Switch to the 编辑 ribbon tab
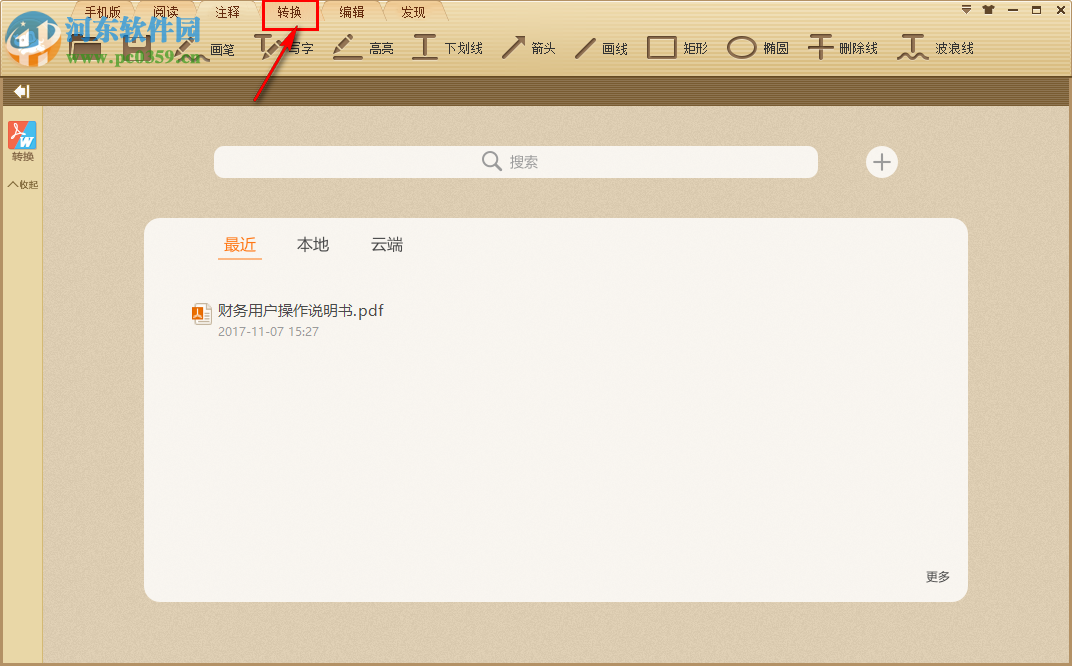 click(x=352, y=12)
